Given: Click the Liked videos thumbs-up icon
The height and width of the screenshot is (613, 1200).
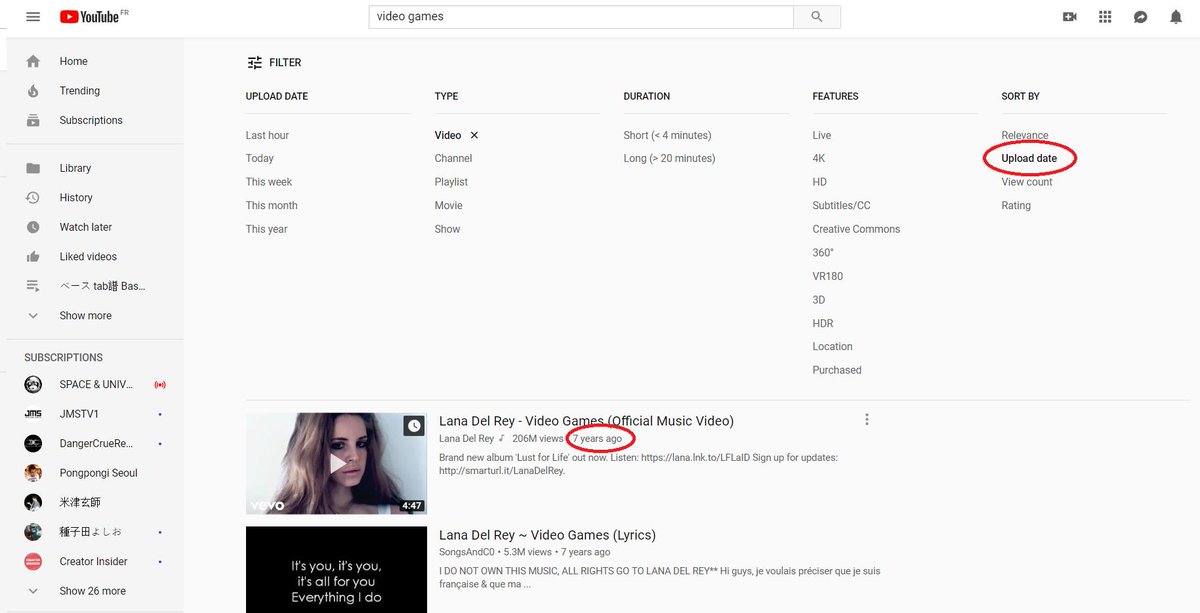Looking at the screenshot, I should tap(33, 257).
